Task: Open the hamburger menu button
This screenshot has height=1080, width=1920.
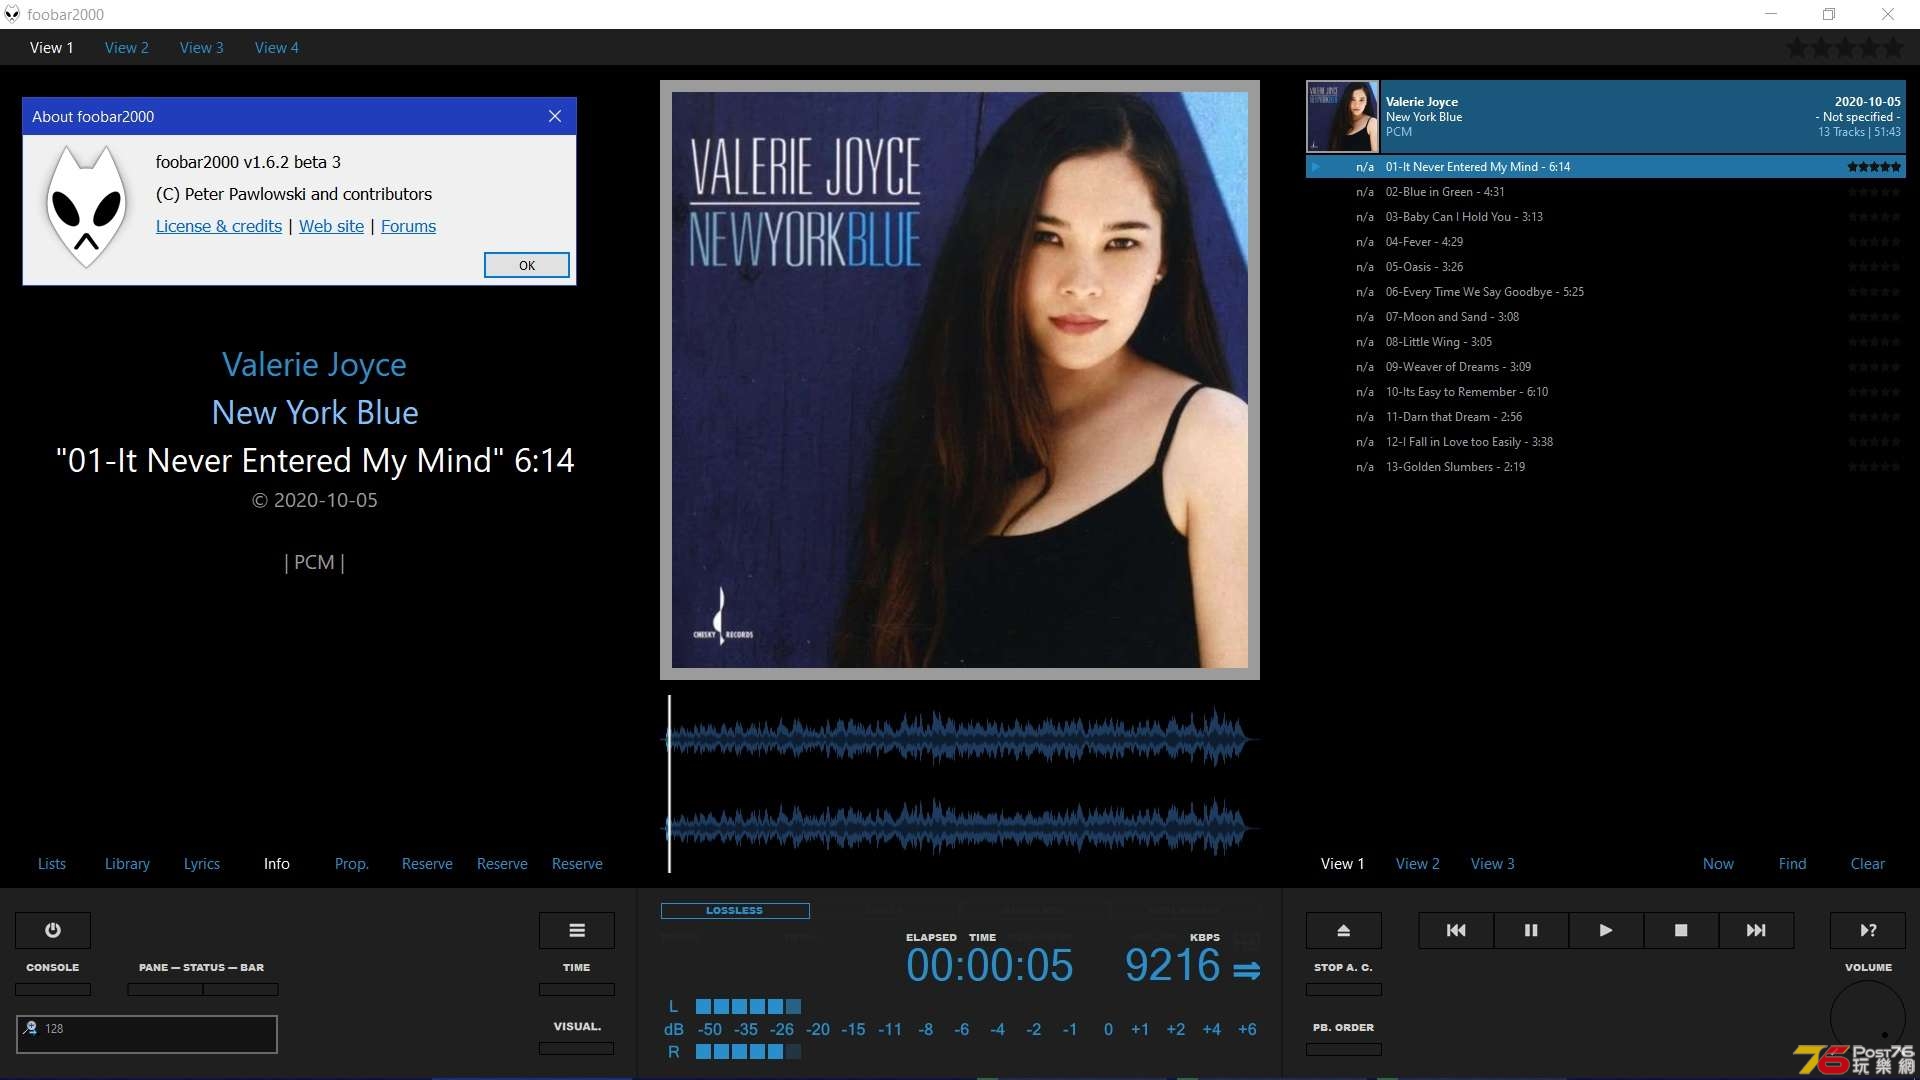Action: 577,930
